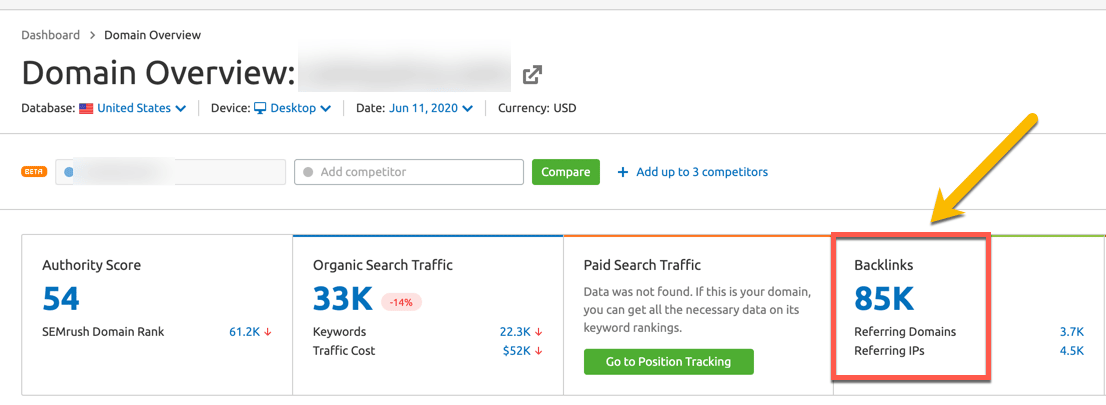Open the Authority Score value 54
The height and width of the screenshot is (405, 1106).
point(61,298)
